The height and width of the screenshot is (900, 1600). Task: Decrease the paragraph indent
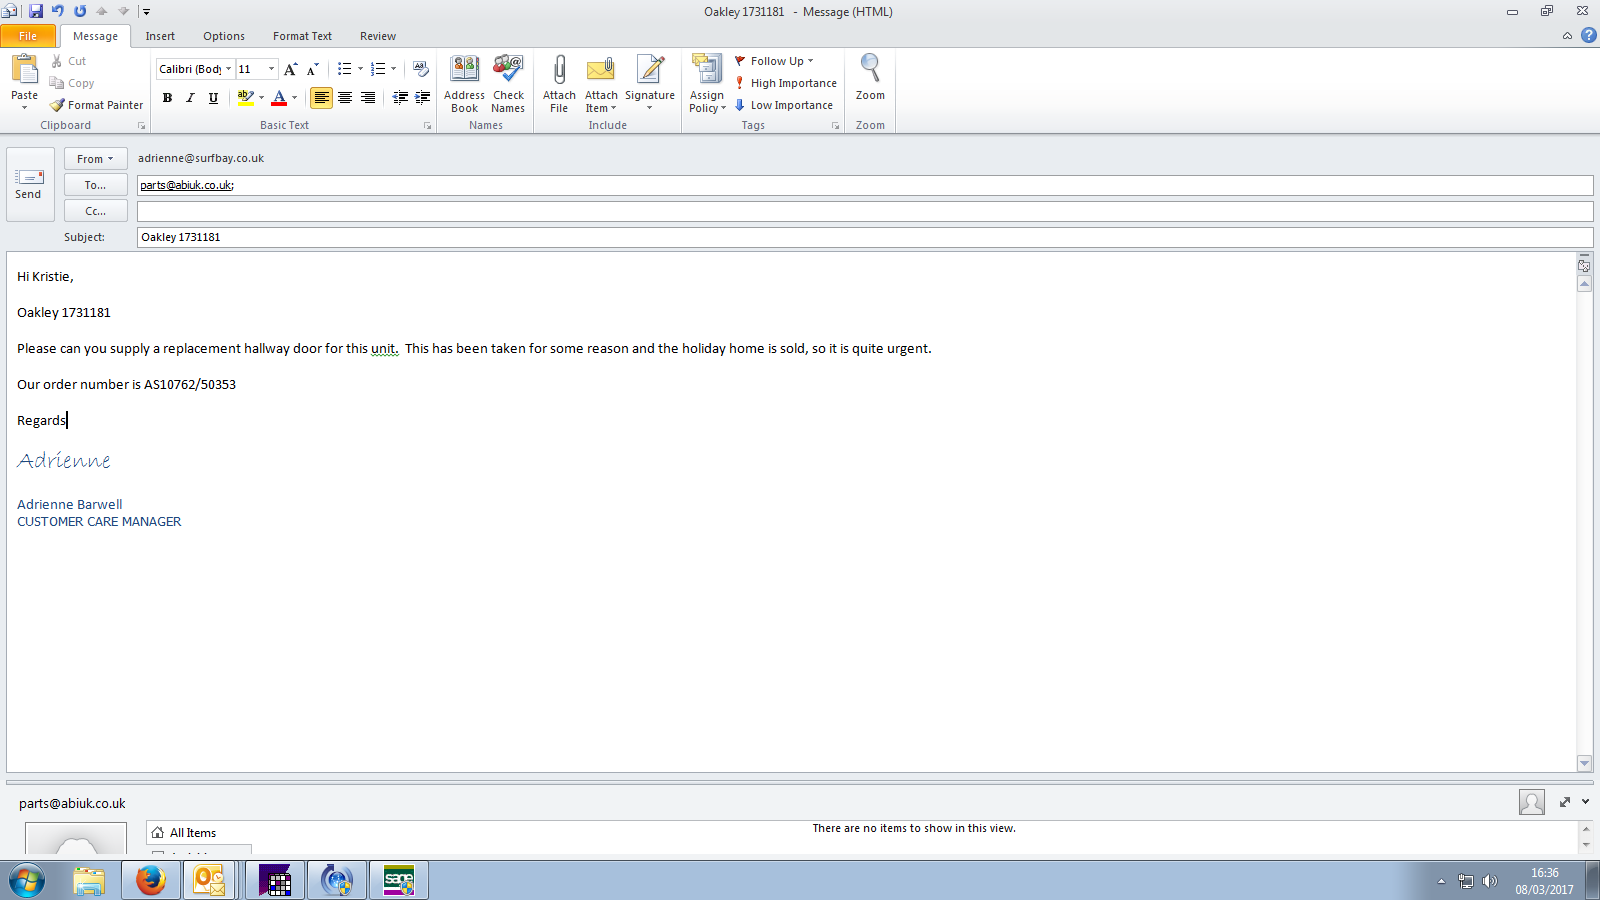click(x=400, y=97)
